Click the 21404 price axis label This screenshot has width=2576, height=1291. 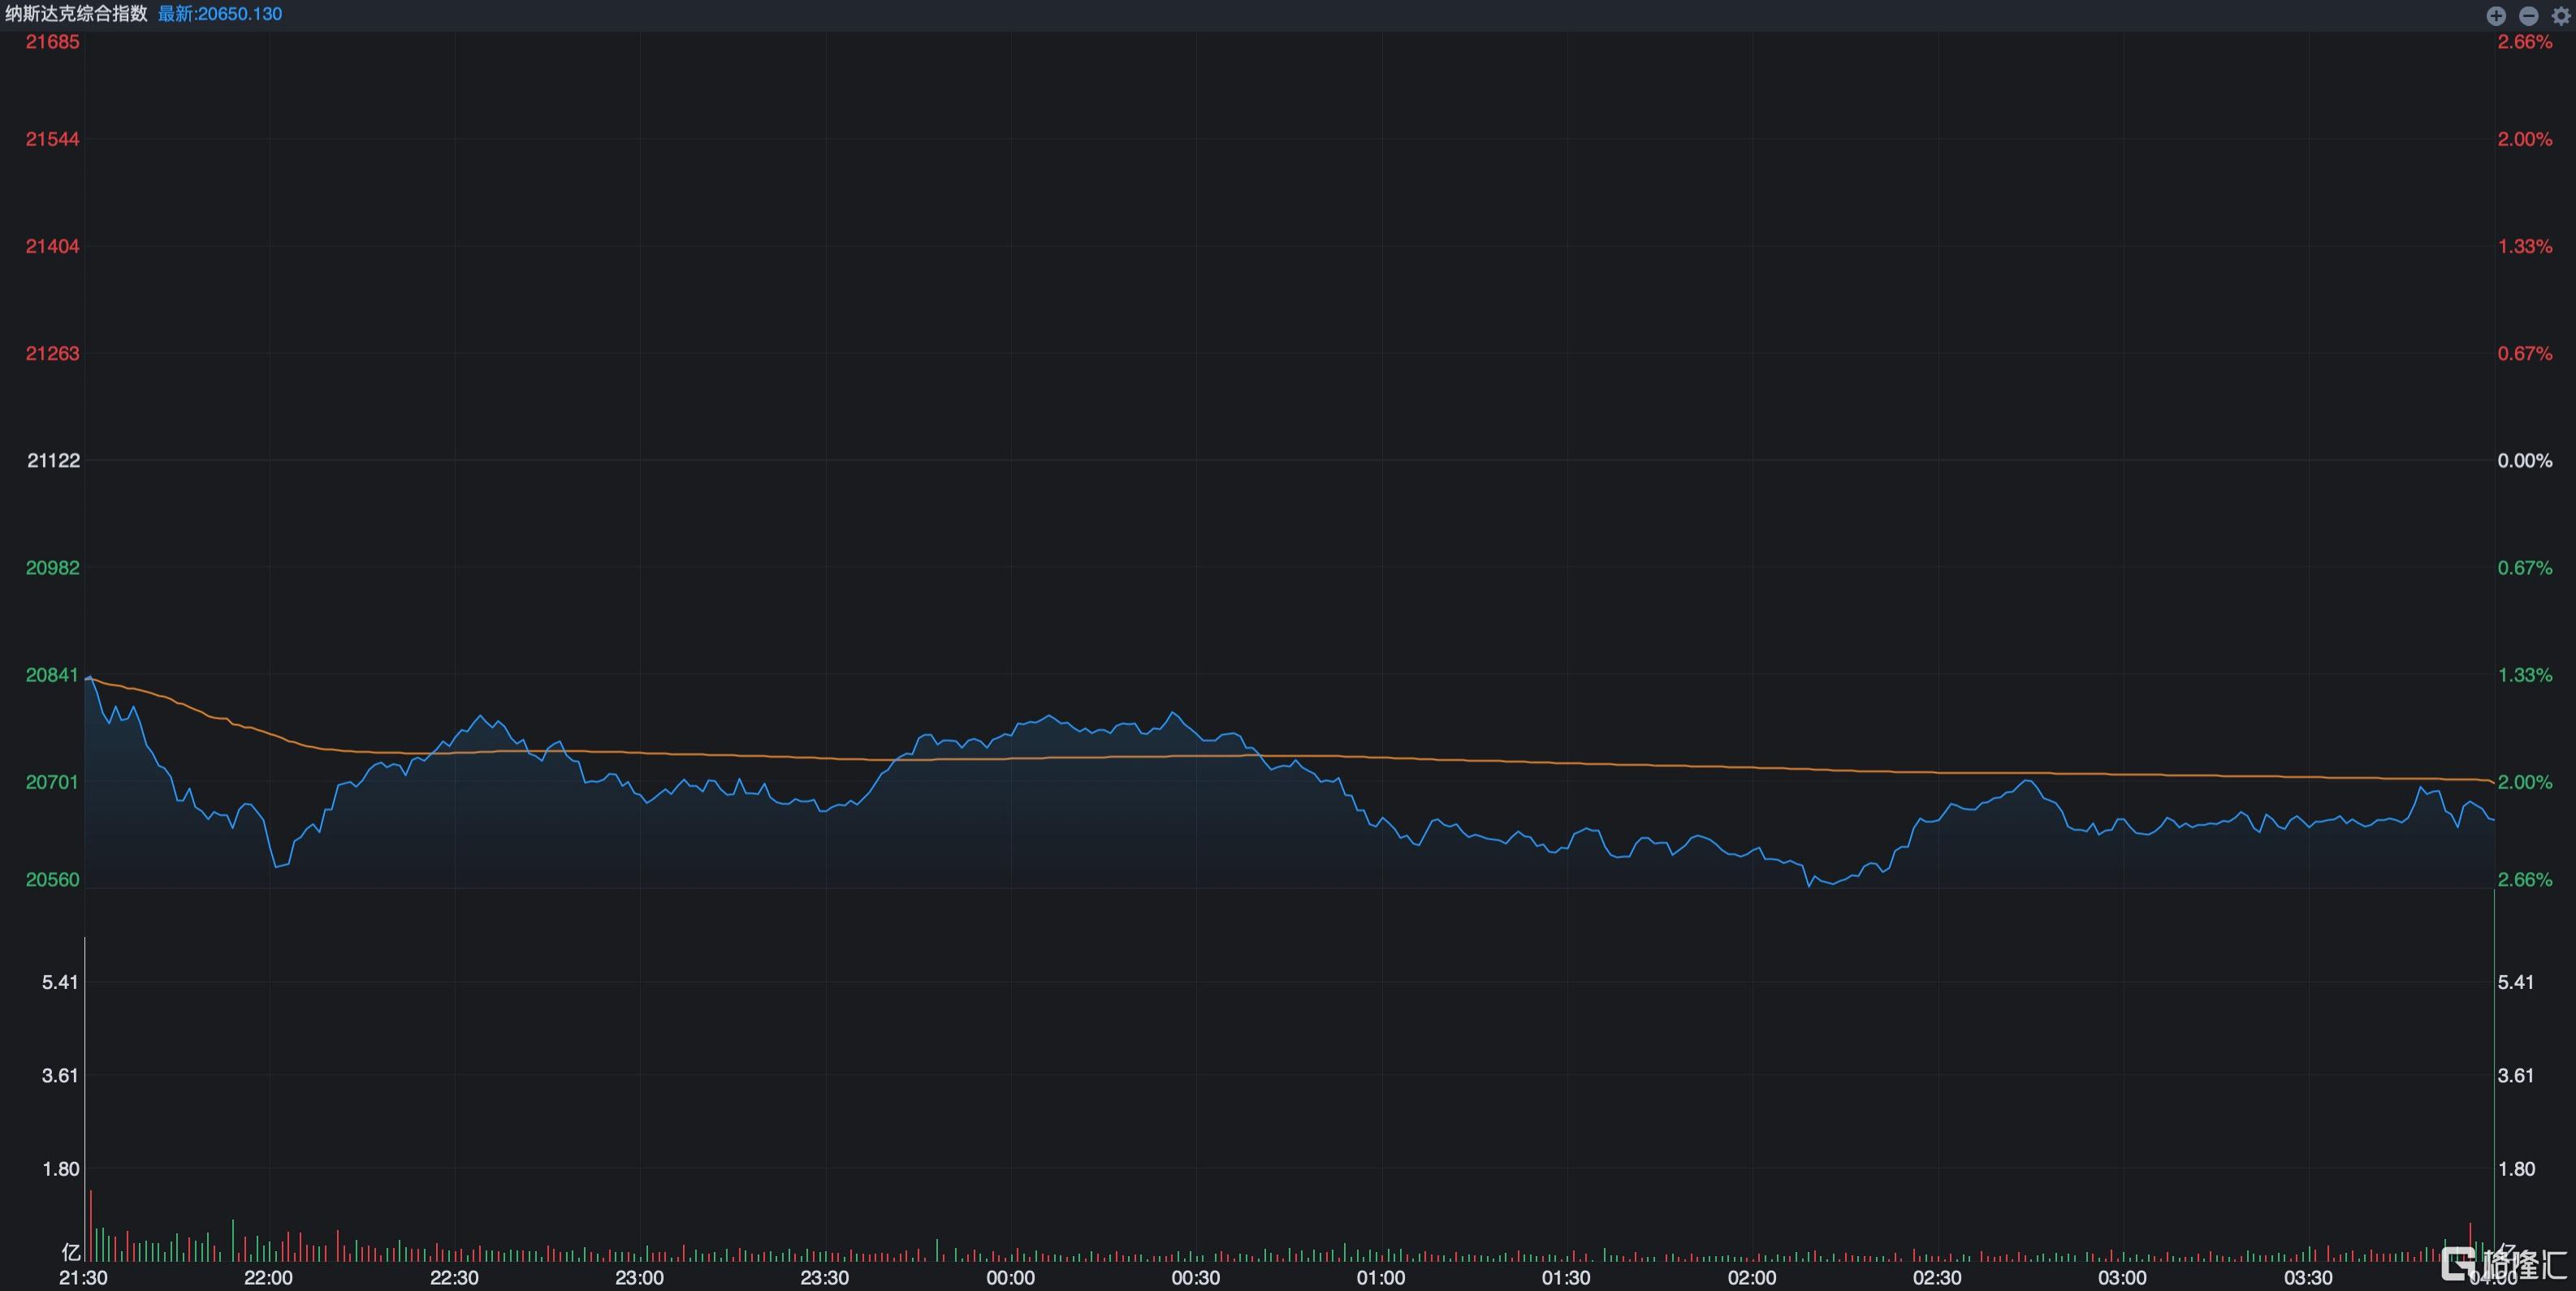coord(52,246)
